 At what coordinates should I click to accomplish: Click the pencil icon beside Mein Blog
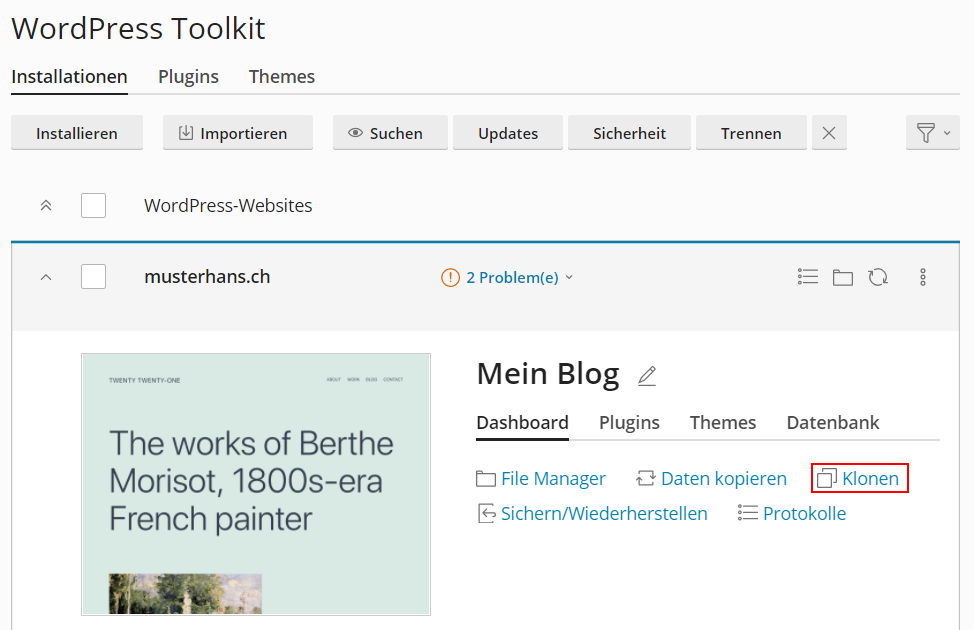pos(647,376)
